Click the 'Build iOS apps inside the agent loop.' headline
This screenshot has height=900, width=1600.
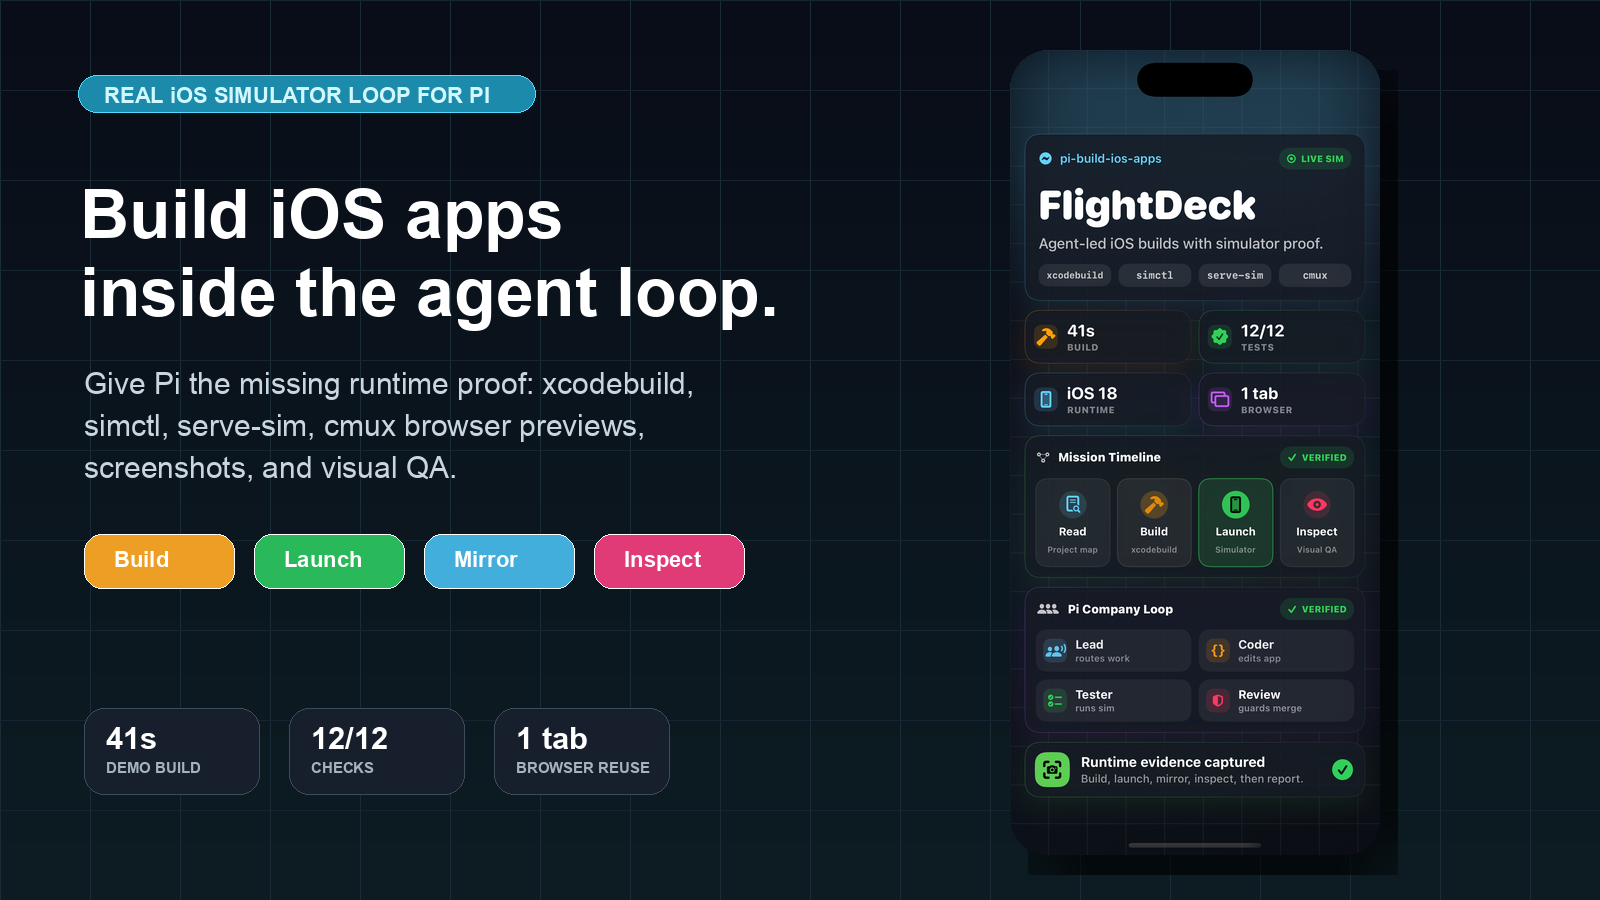click(430, 254)
